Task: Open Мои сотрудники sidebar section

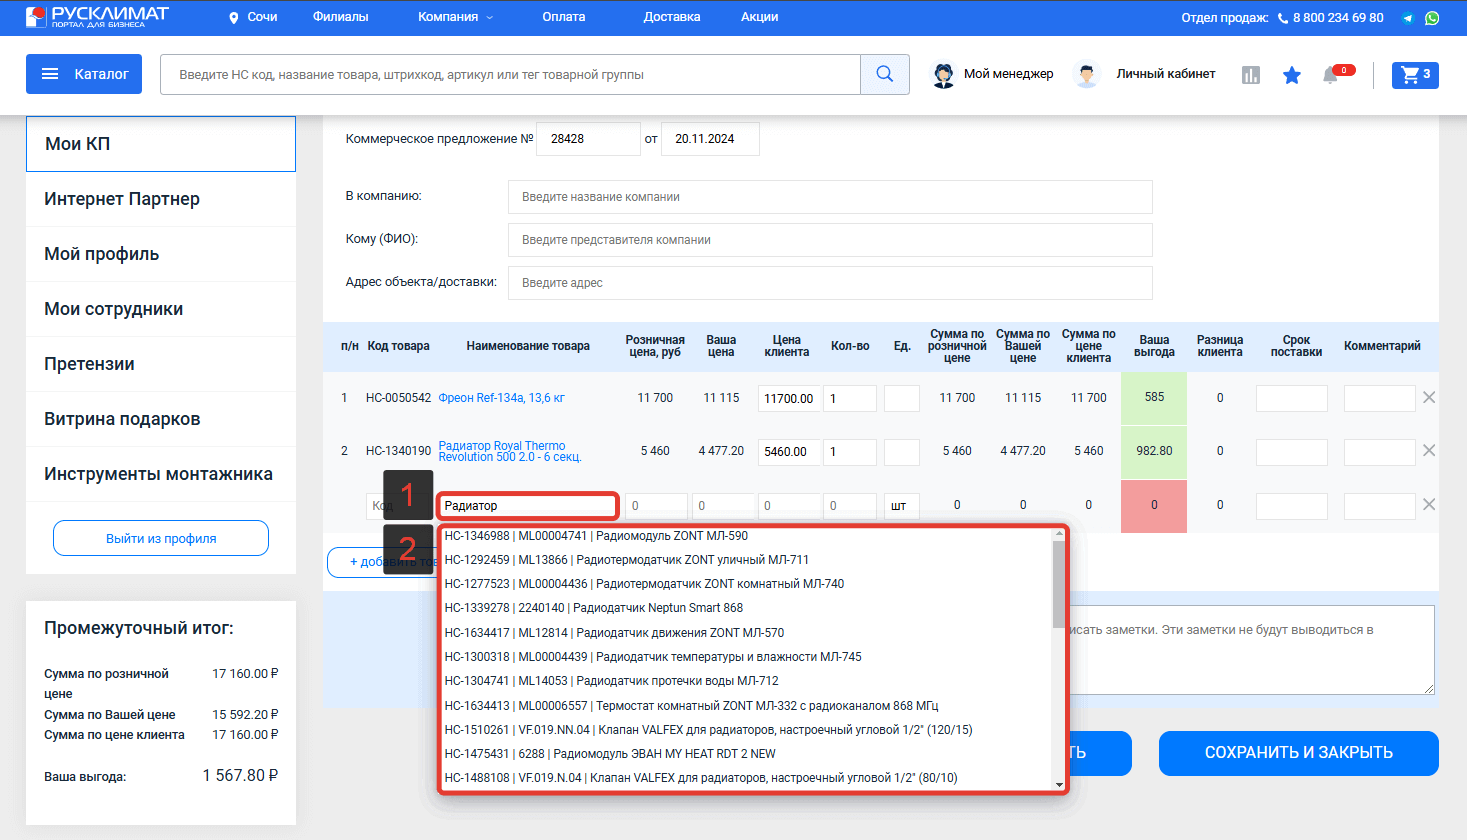Action: 161,309
